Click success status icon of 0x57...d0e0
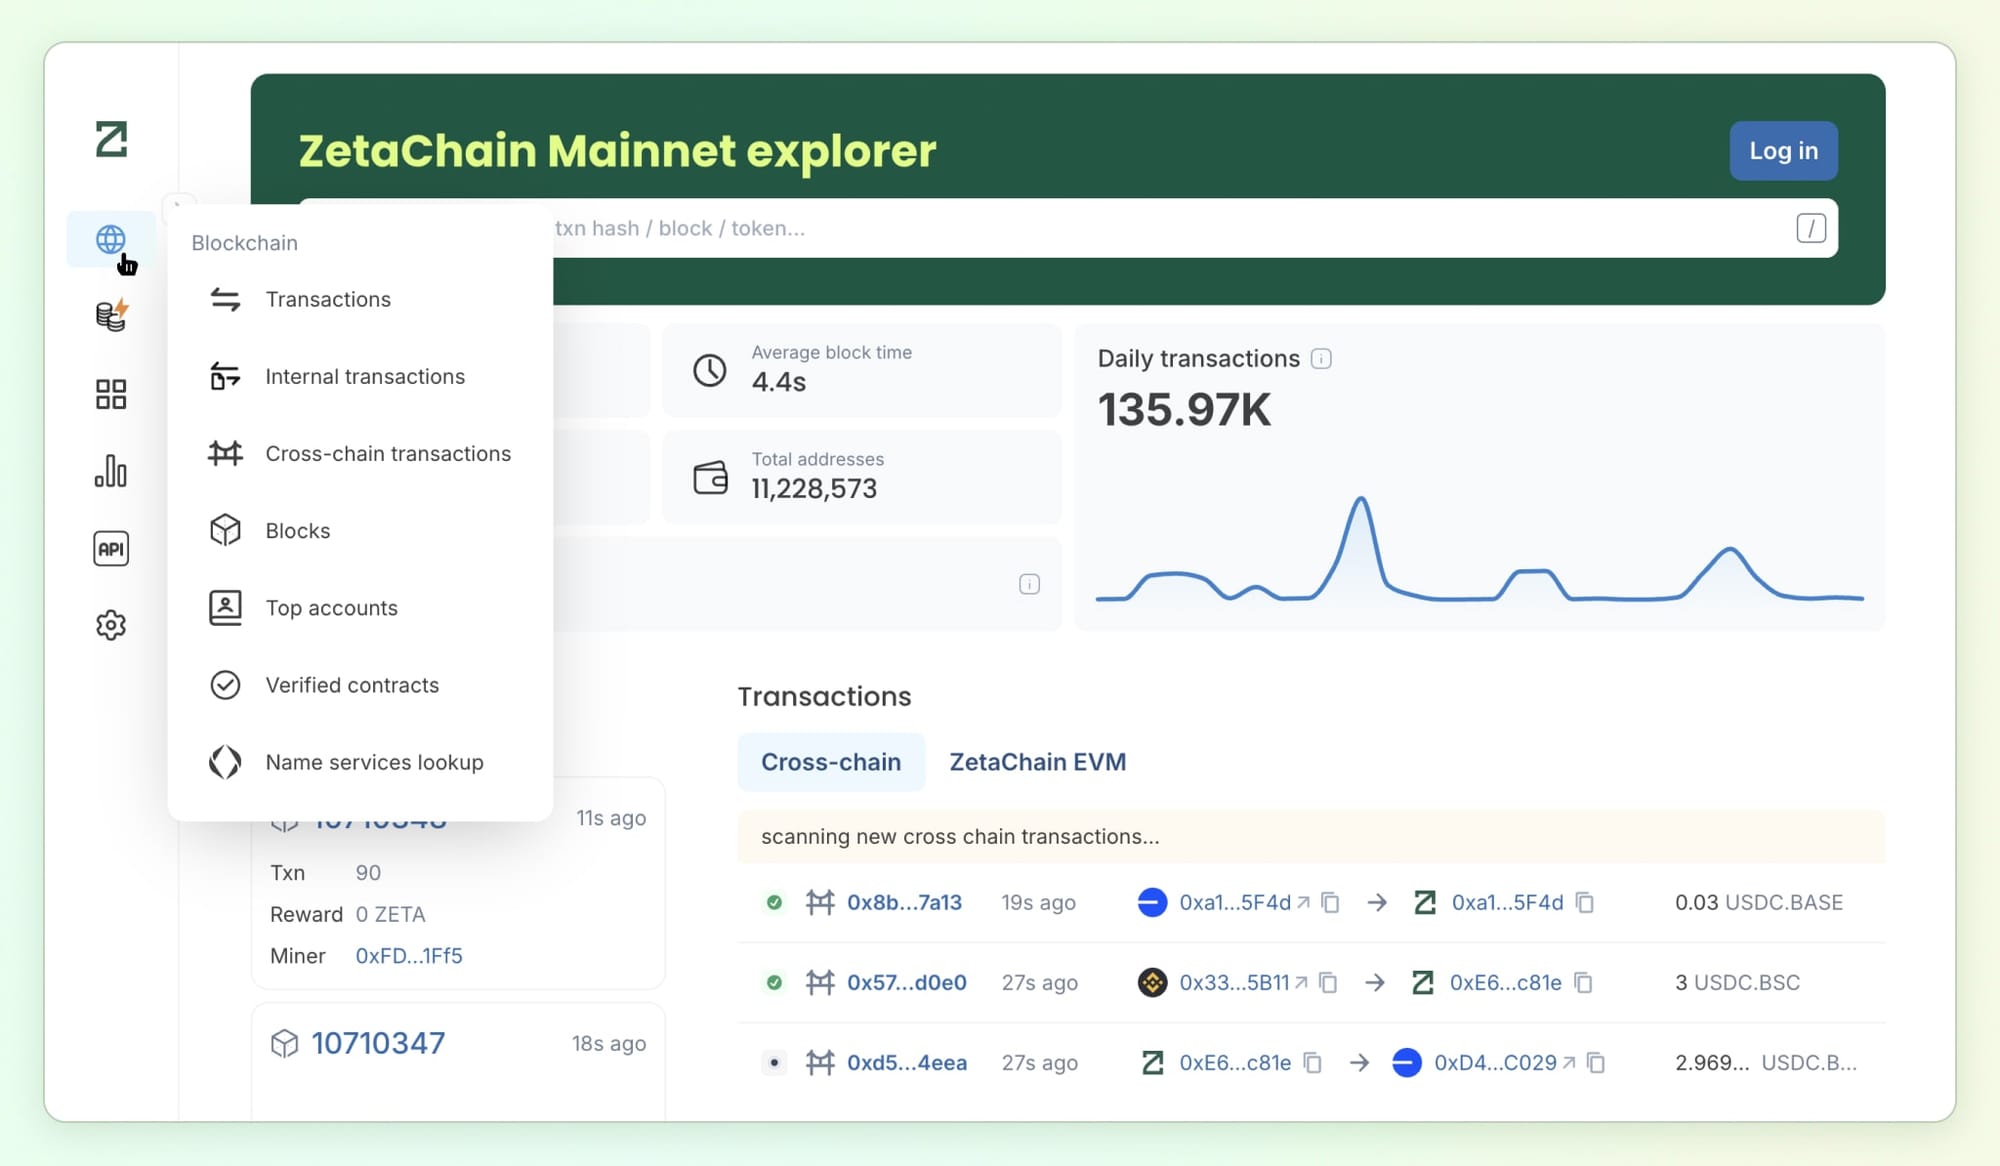This screenshot has width=2000, height=1166. pyautogui.click(x=774, y=982)
